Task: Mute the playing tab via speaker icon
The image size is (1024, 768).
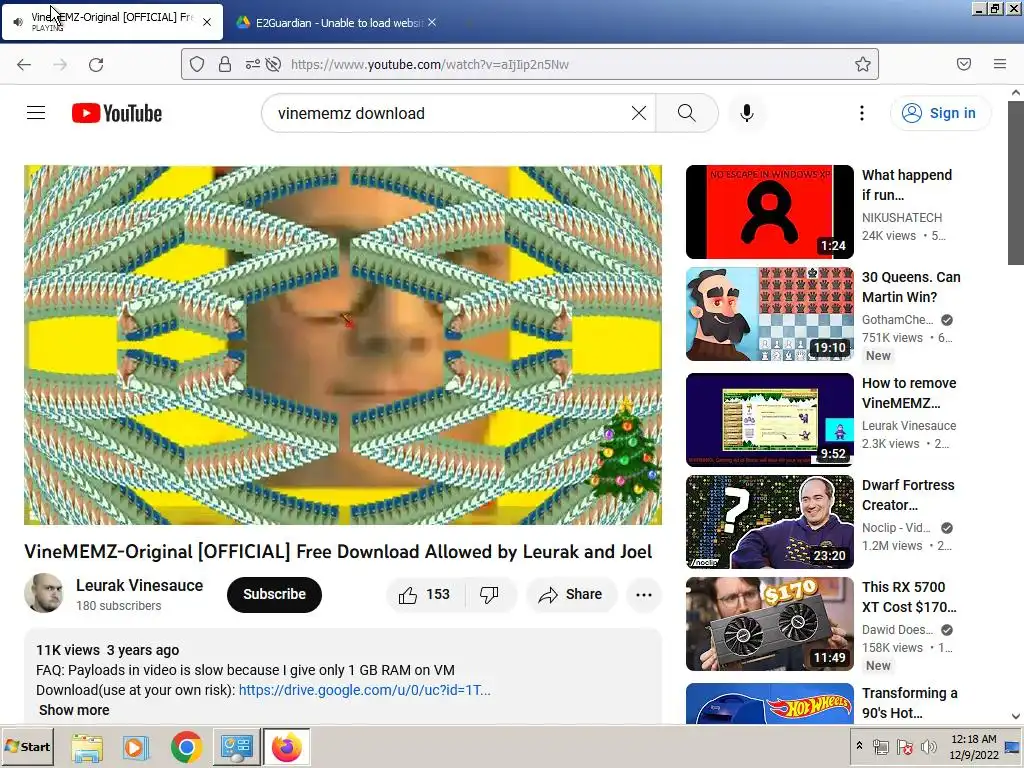Action: [x=18, y=22]
